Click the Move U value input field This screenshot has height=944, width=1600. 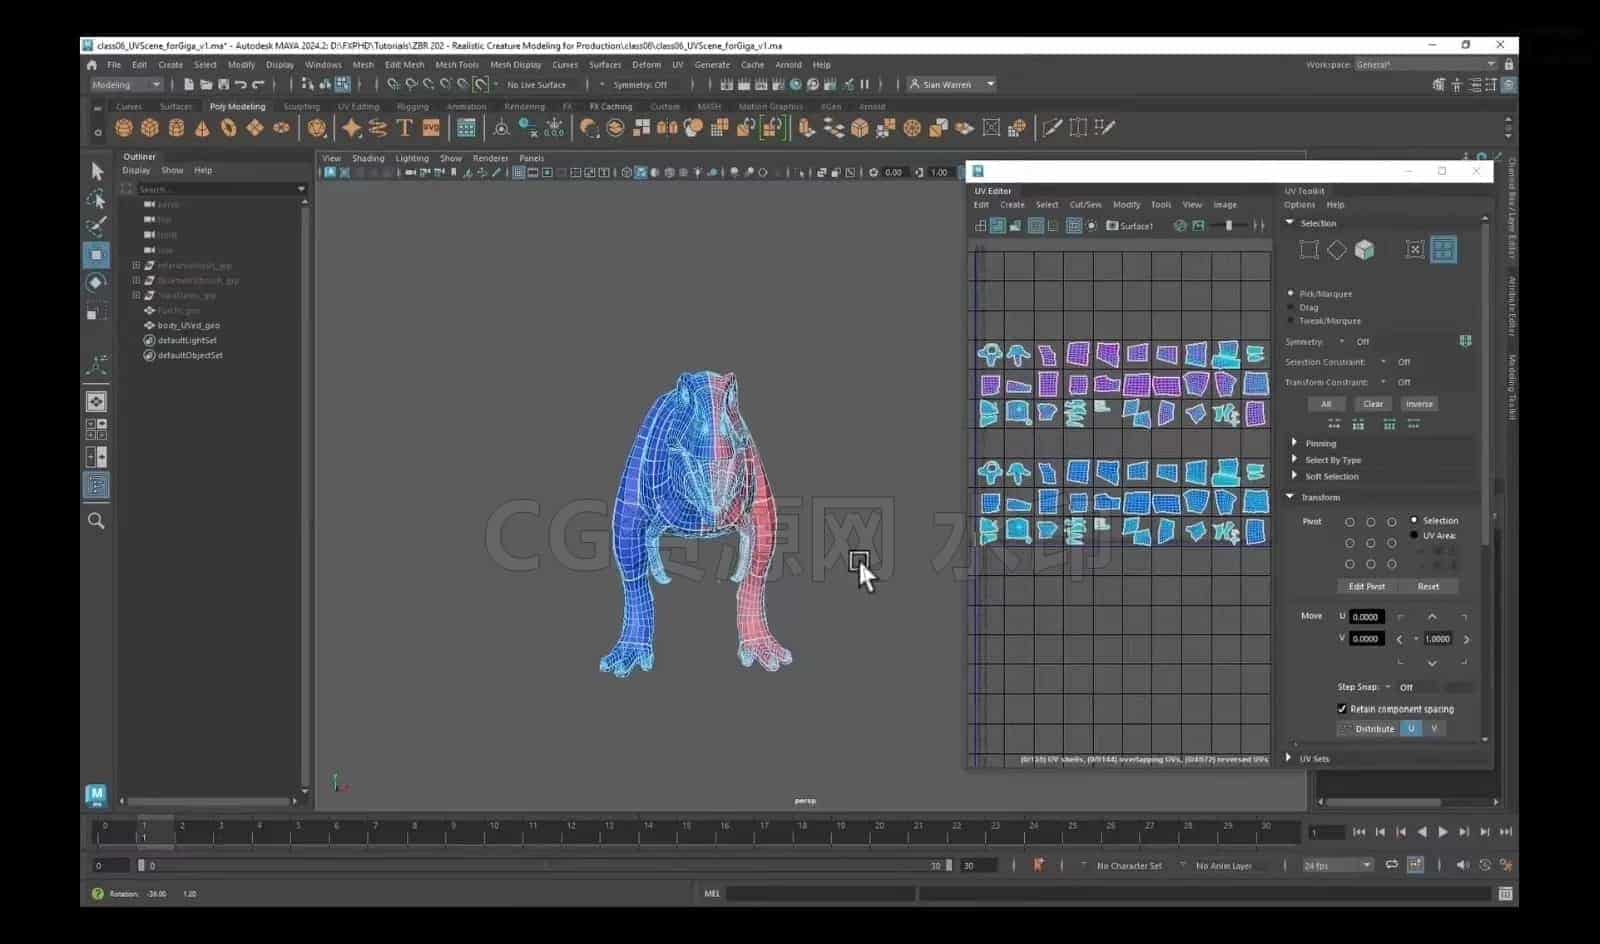point(1365,617)
